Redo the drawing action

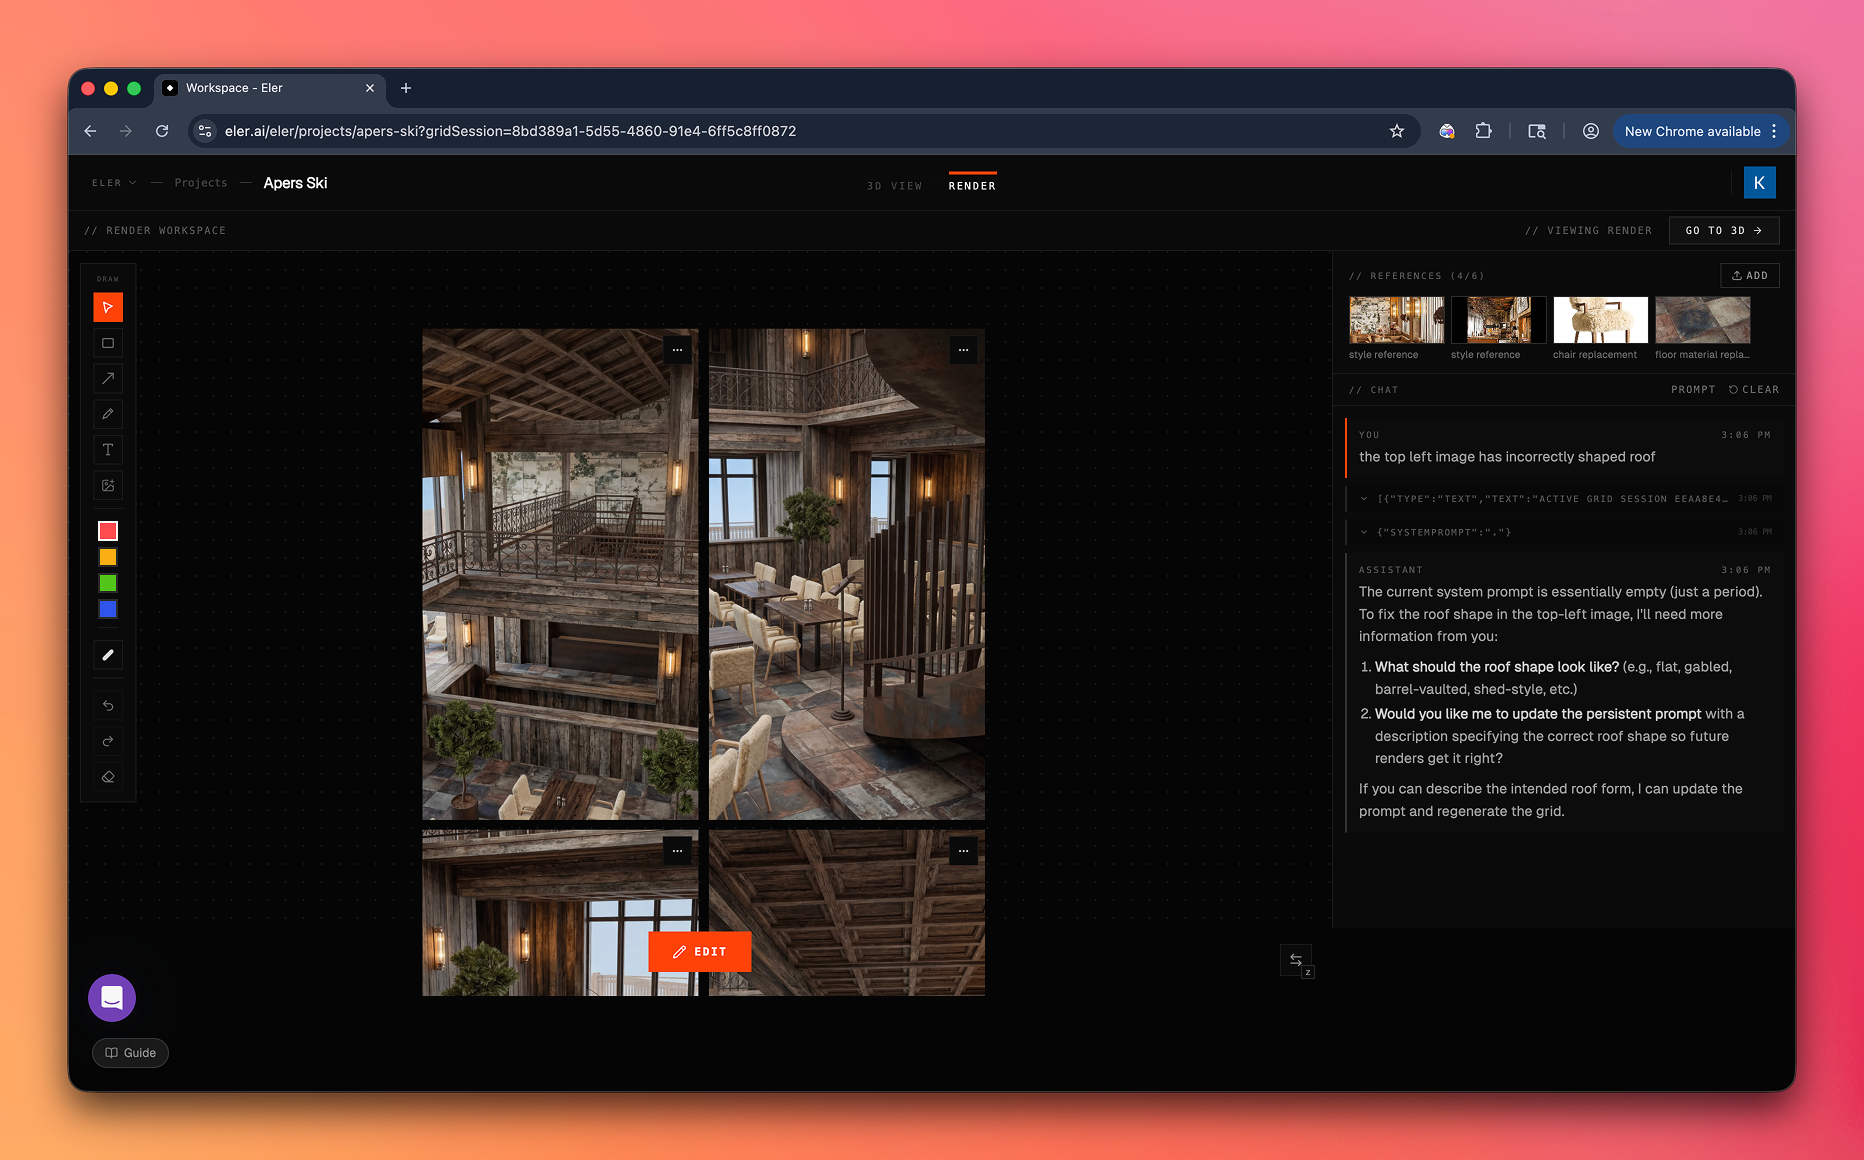(x=108, y=741)
